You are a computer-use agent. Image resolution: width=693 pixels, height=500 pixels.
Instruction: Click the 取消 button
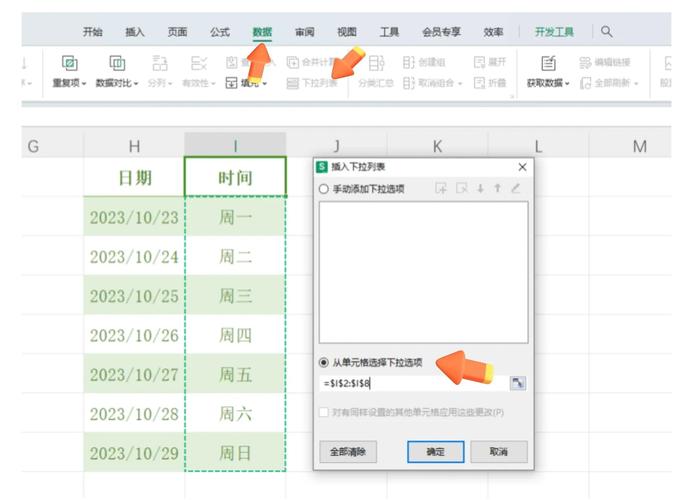click(x=499, y=451)
